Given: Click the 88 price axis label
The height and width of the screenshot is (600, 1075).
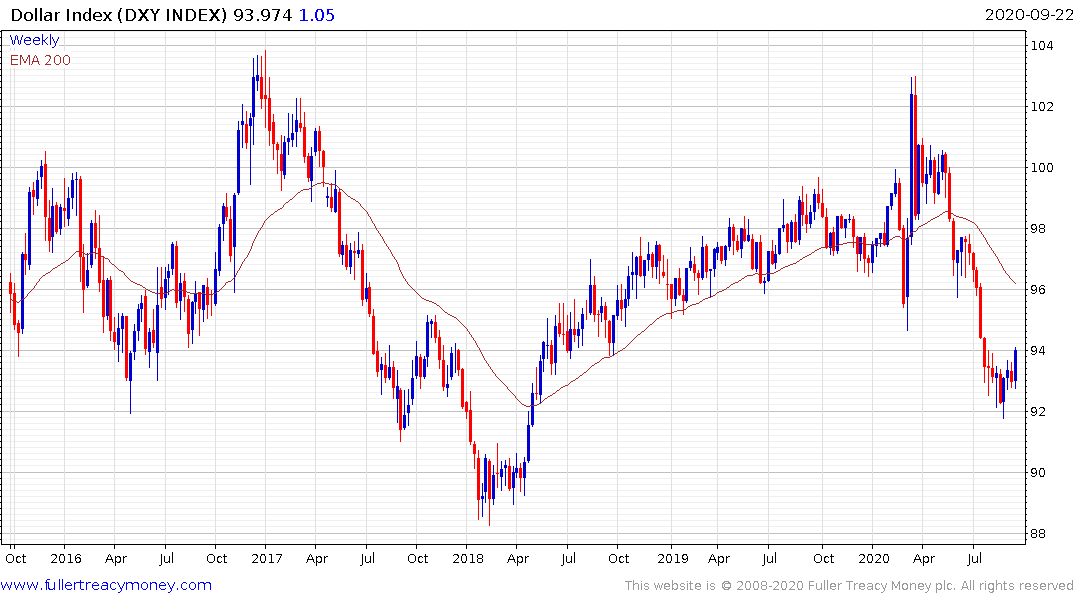Looking at the screenshot, I should pyautogui.click(x=1039, y=533).
